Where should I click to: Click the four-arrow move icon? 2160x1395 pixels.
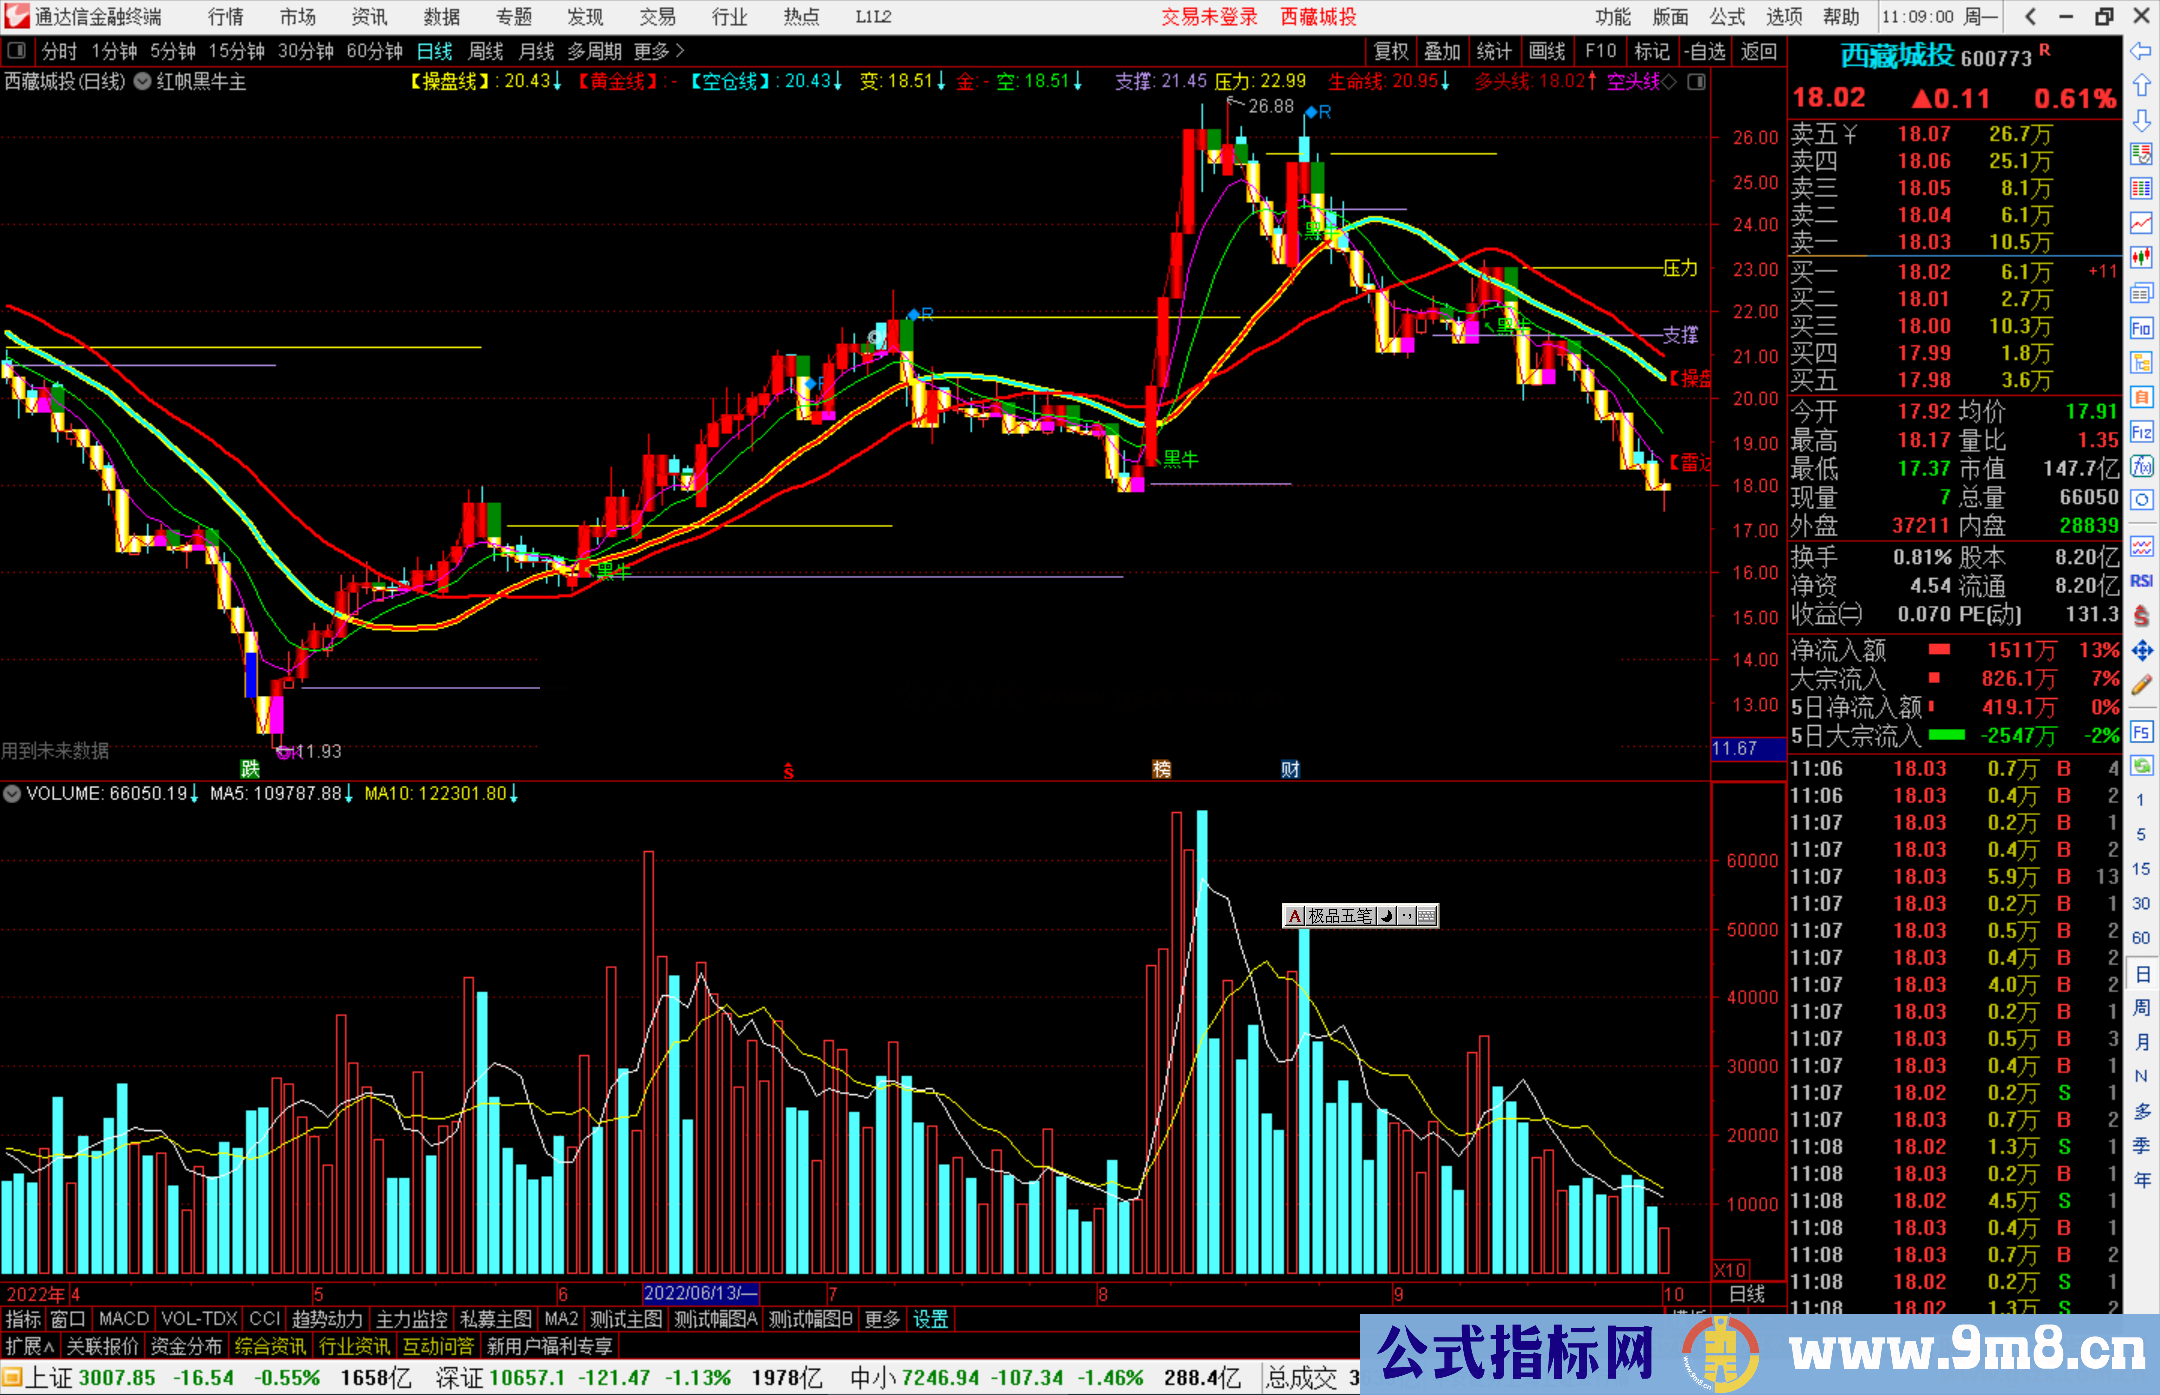(2141, 651)
